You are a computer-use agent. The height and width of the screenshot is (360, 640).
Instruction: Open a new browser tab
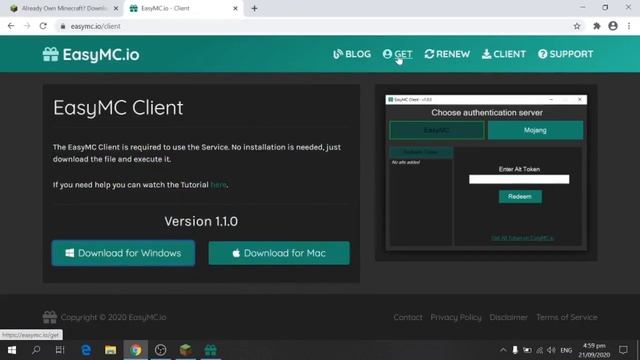point(254,8)
